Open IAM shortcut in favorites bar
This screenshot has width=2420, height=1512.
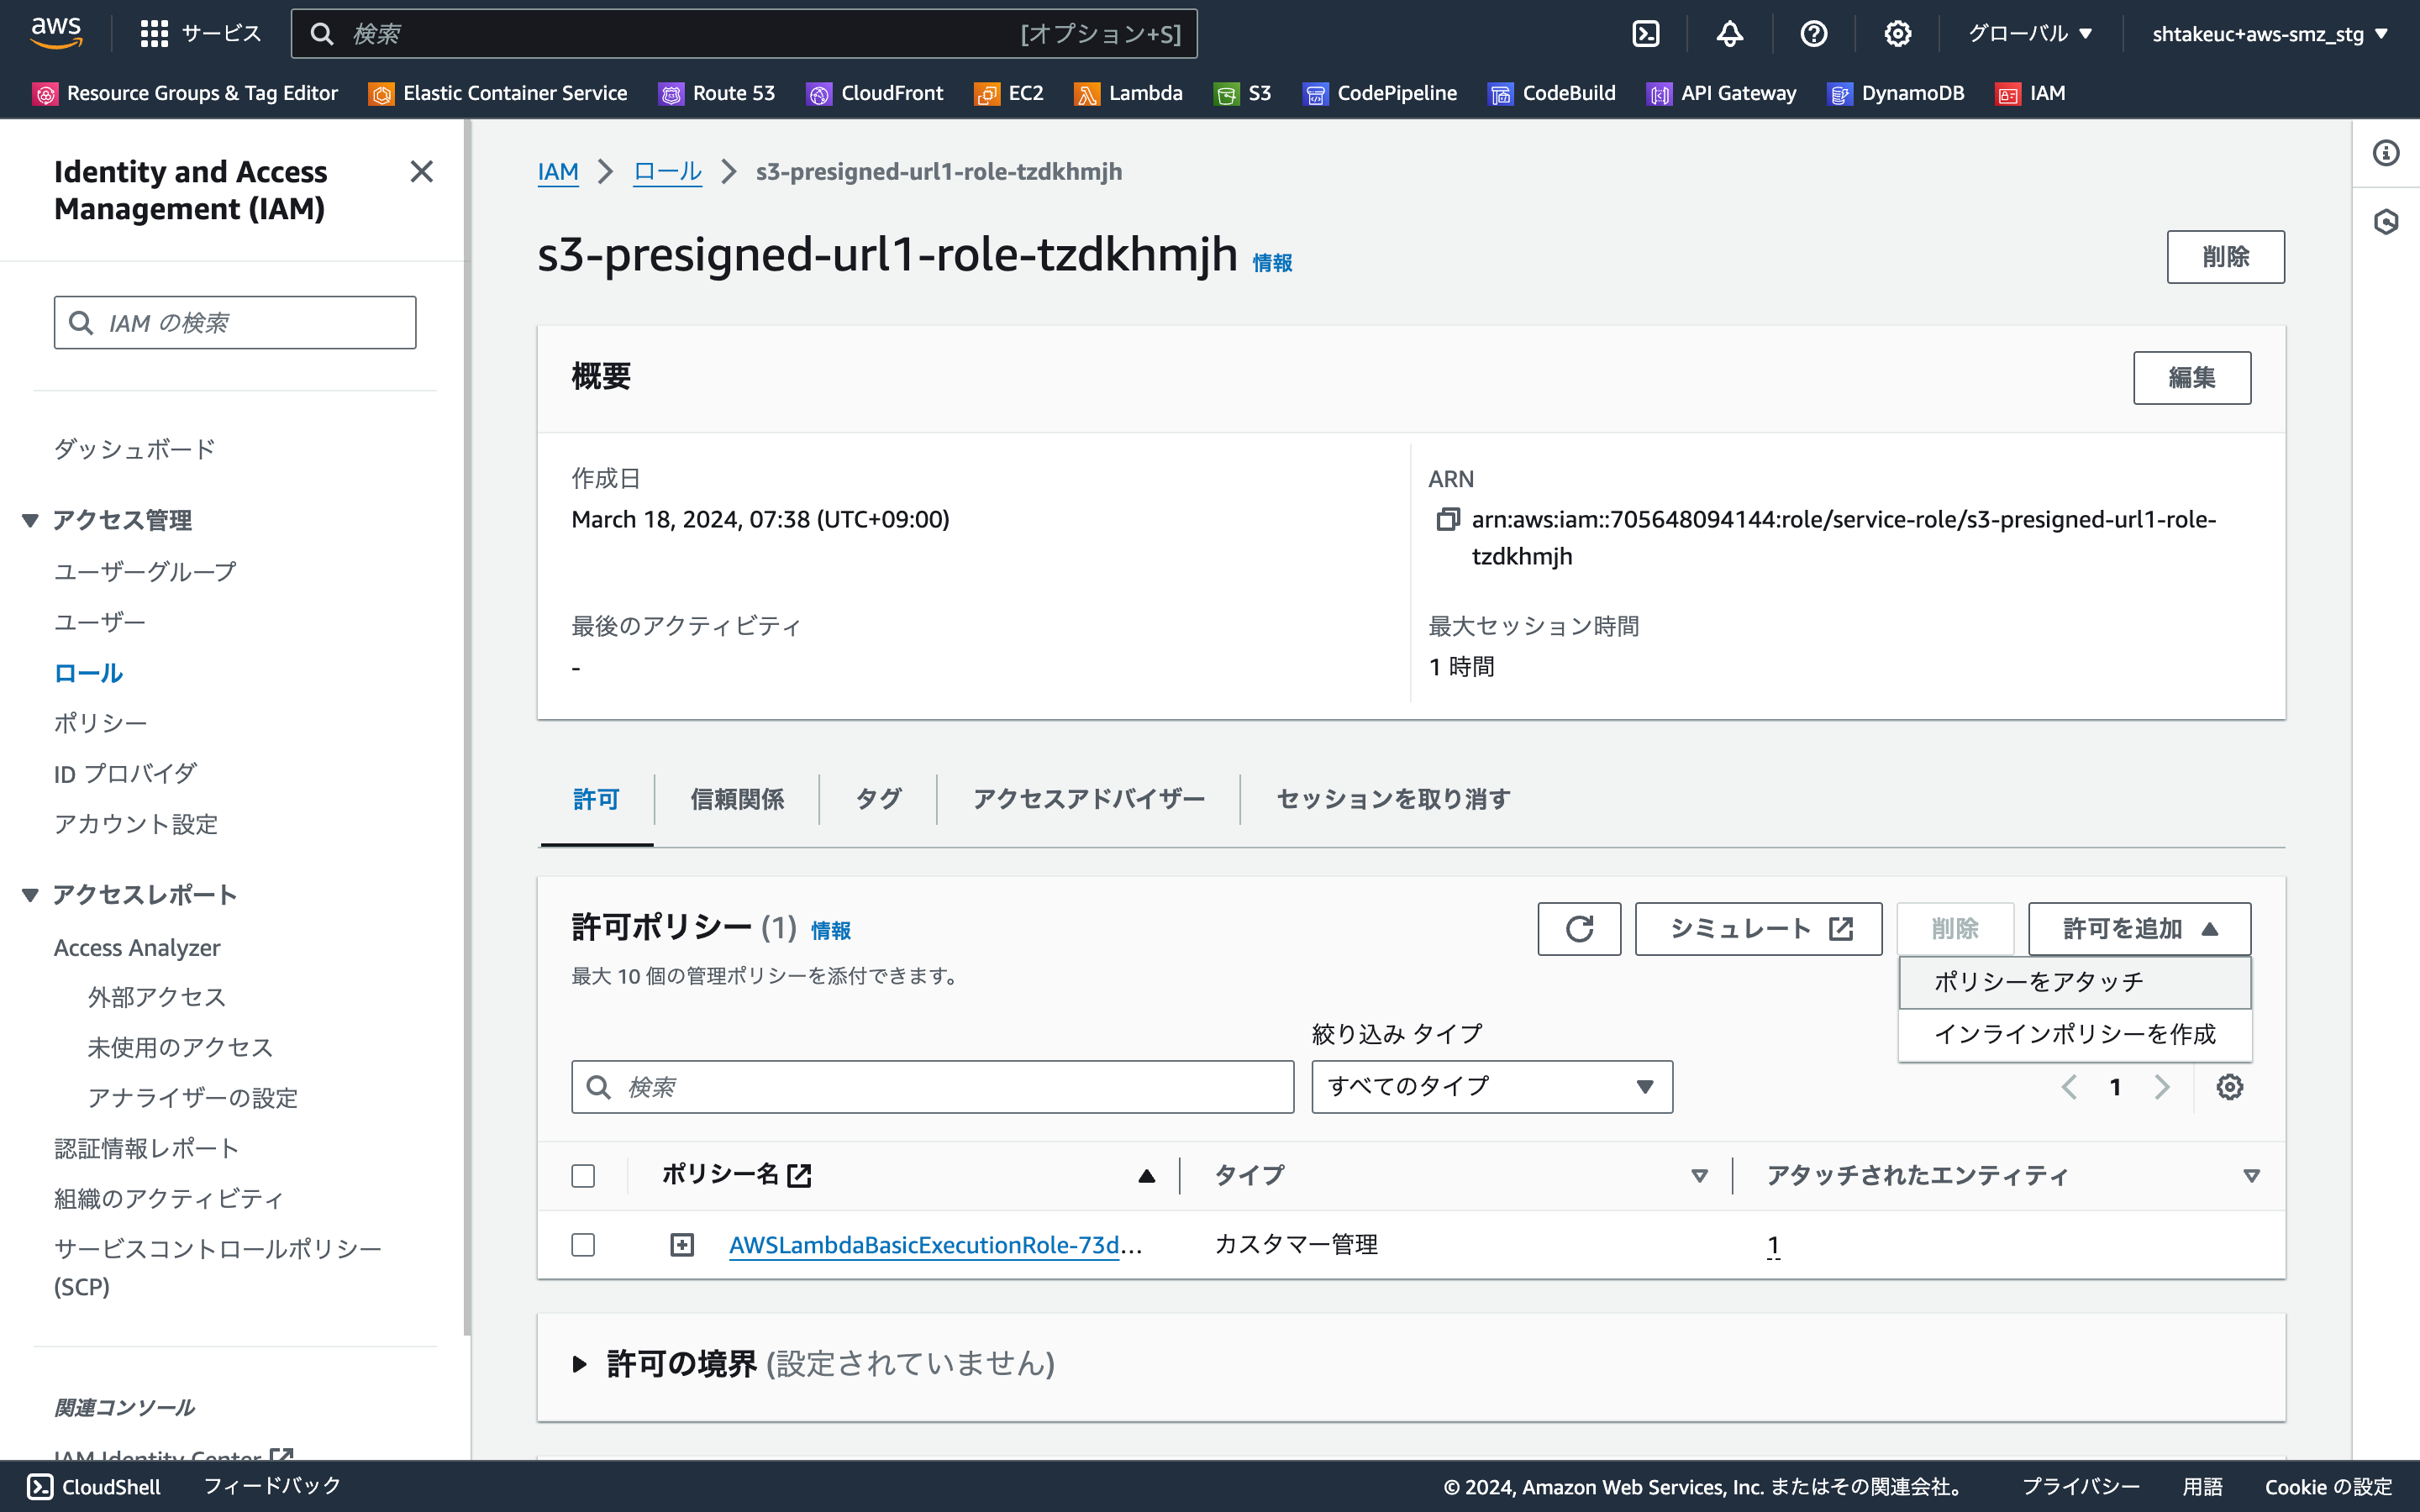(2031, 93)
